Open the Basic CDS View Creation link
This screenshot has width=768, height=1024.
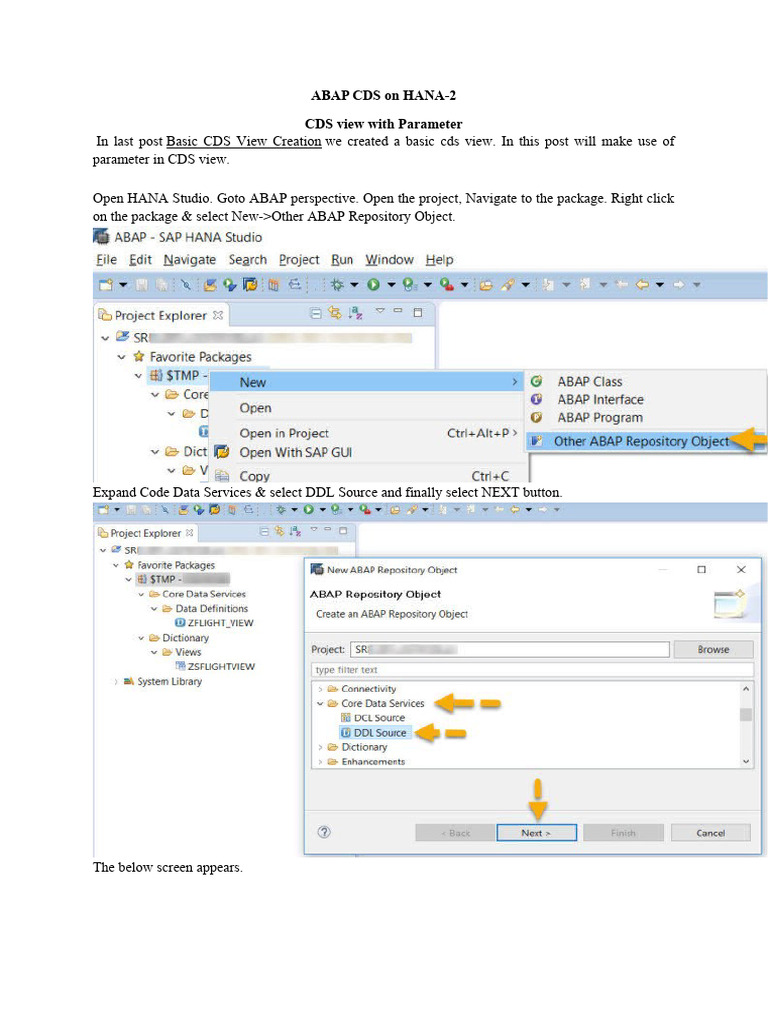point(244,142)
